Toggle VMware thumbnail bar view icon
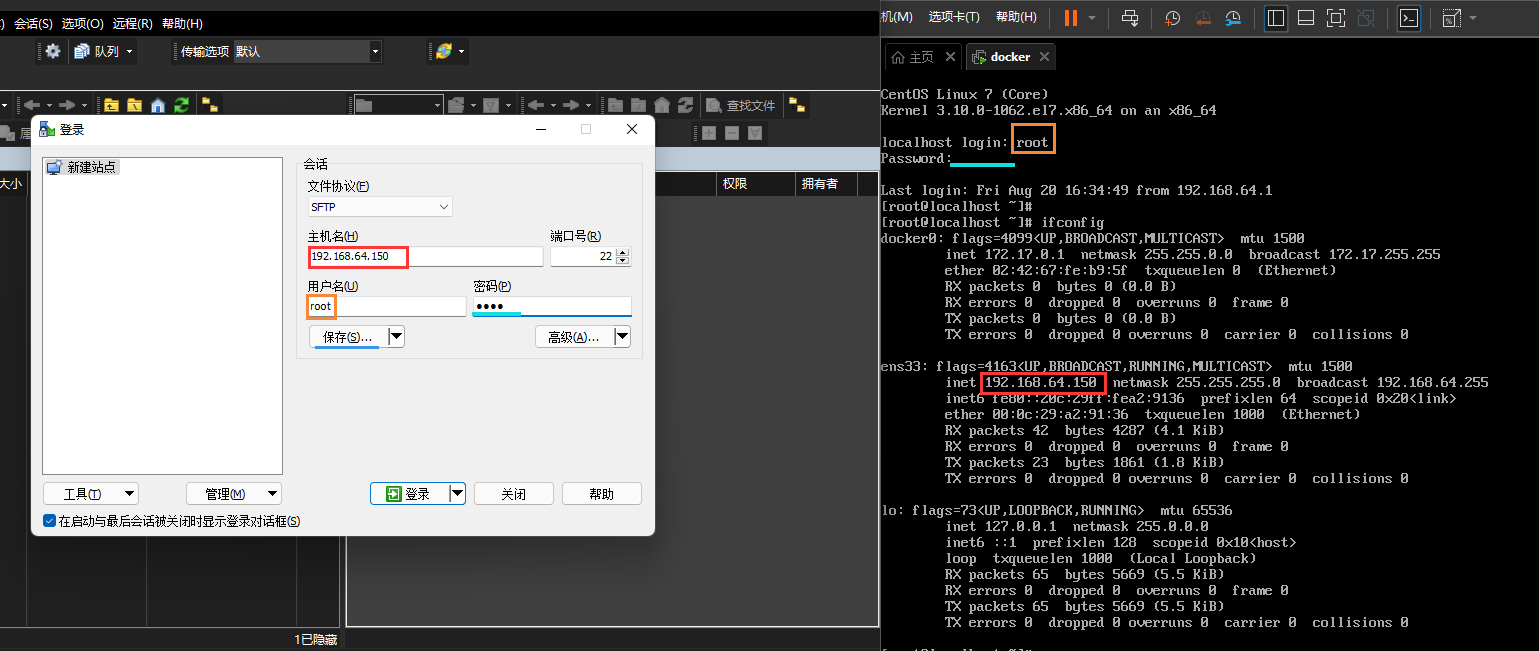Screen dimensions: 1539x651 tap(1306, 18)
